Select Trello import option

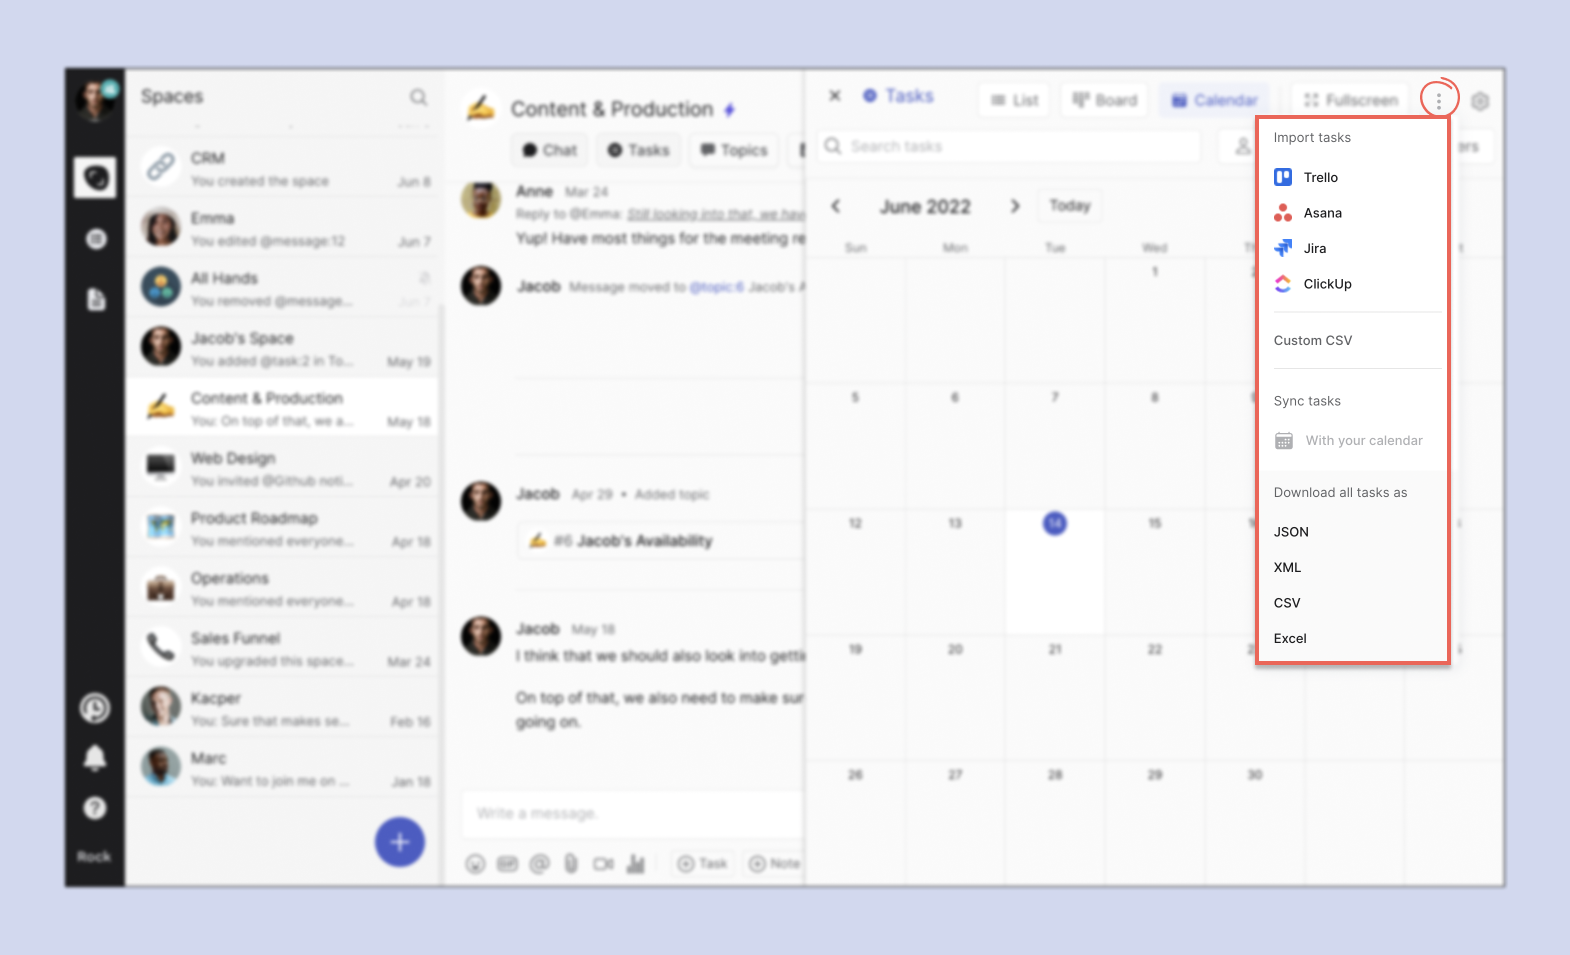[x=1320, y=177]
